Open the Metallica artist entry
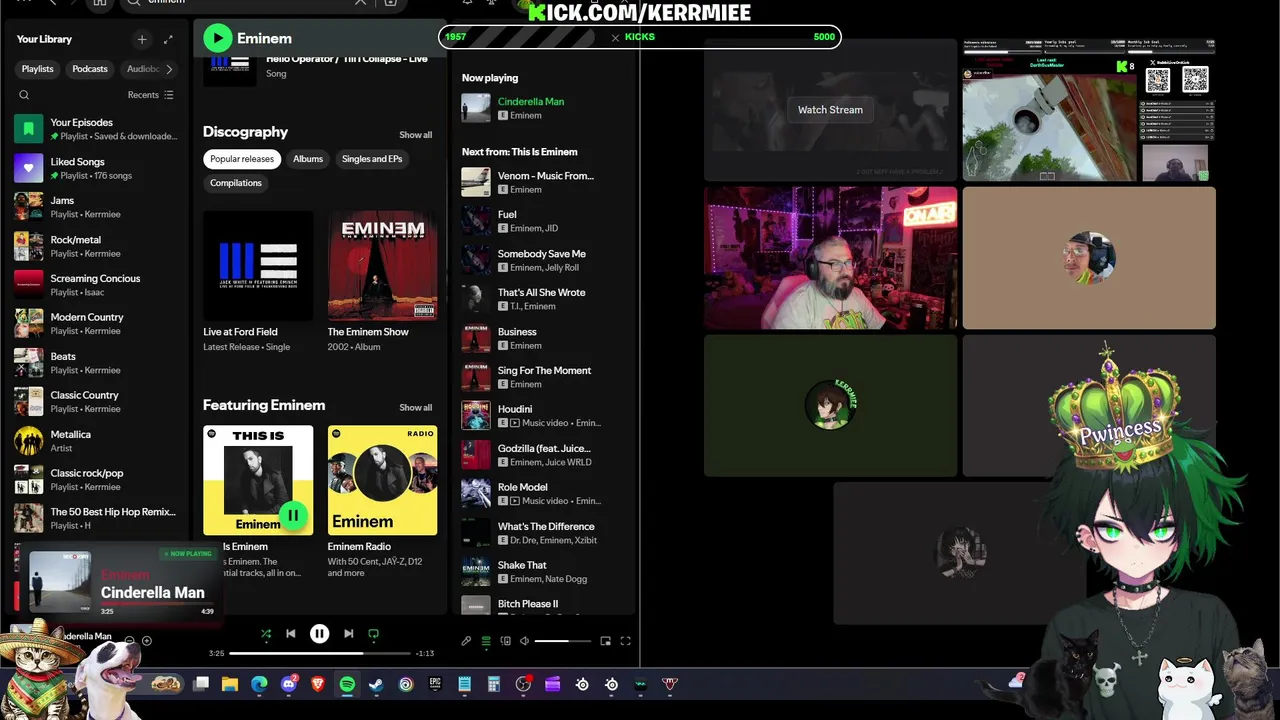The width and height of the screenshot is (1280, 720). click(x=95, y=441)
